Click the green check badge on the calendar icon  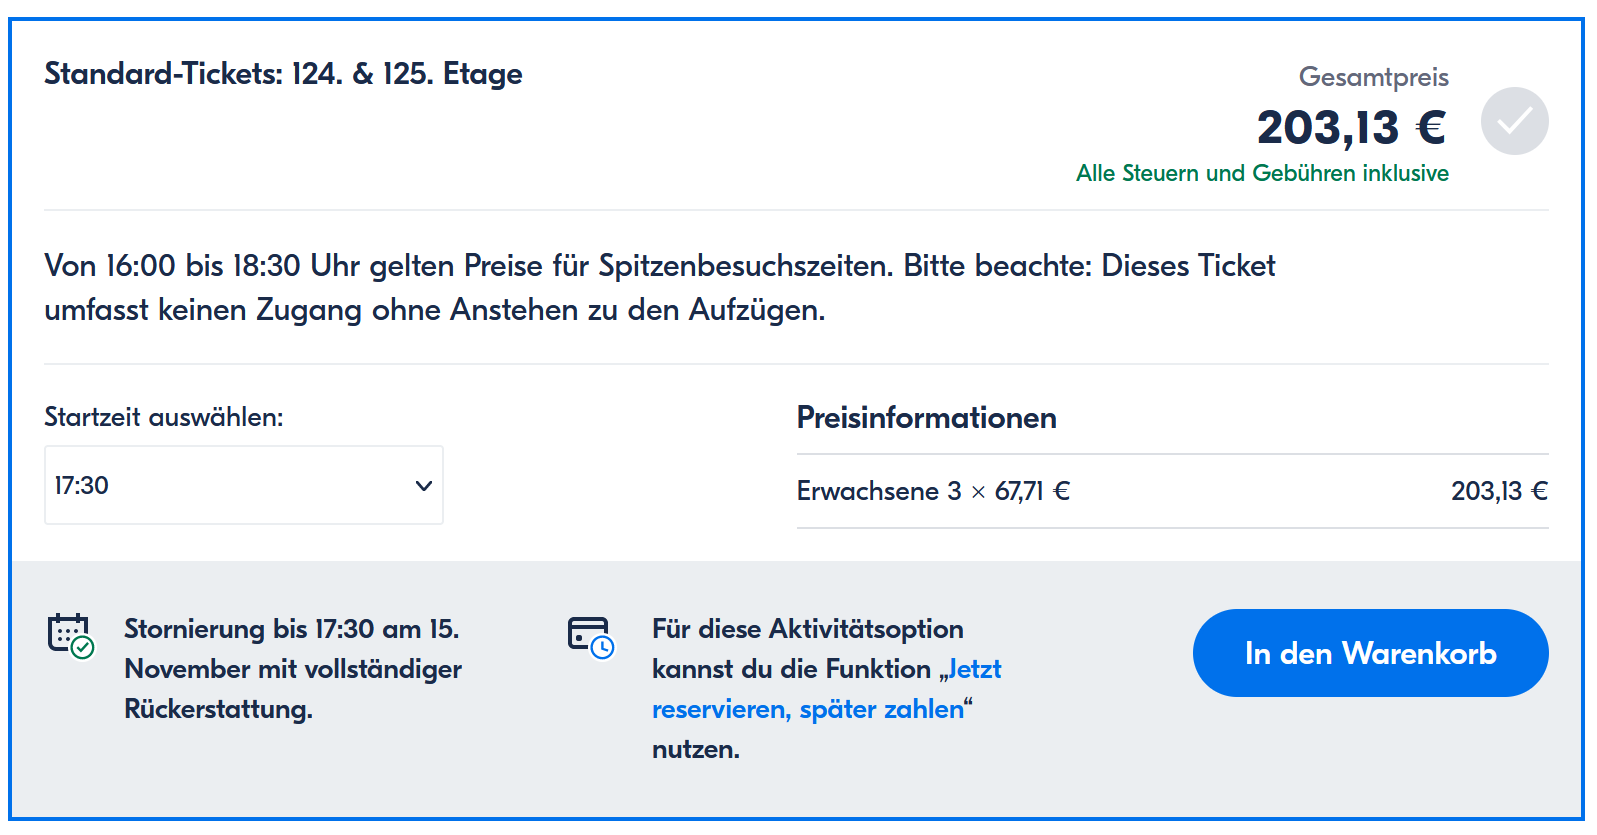click(x=83, y=648)
